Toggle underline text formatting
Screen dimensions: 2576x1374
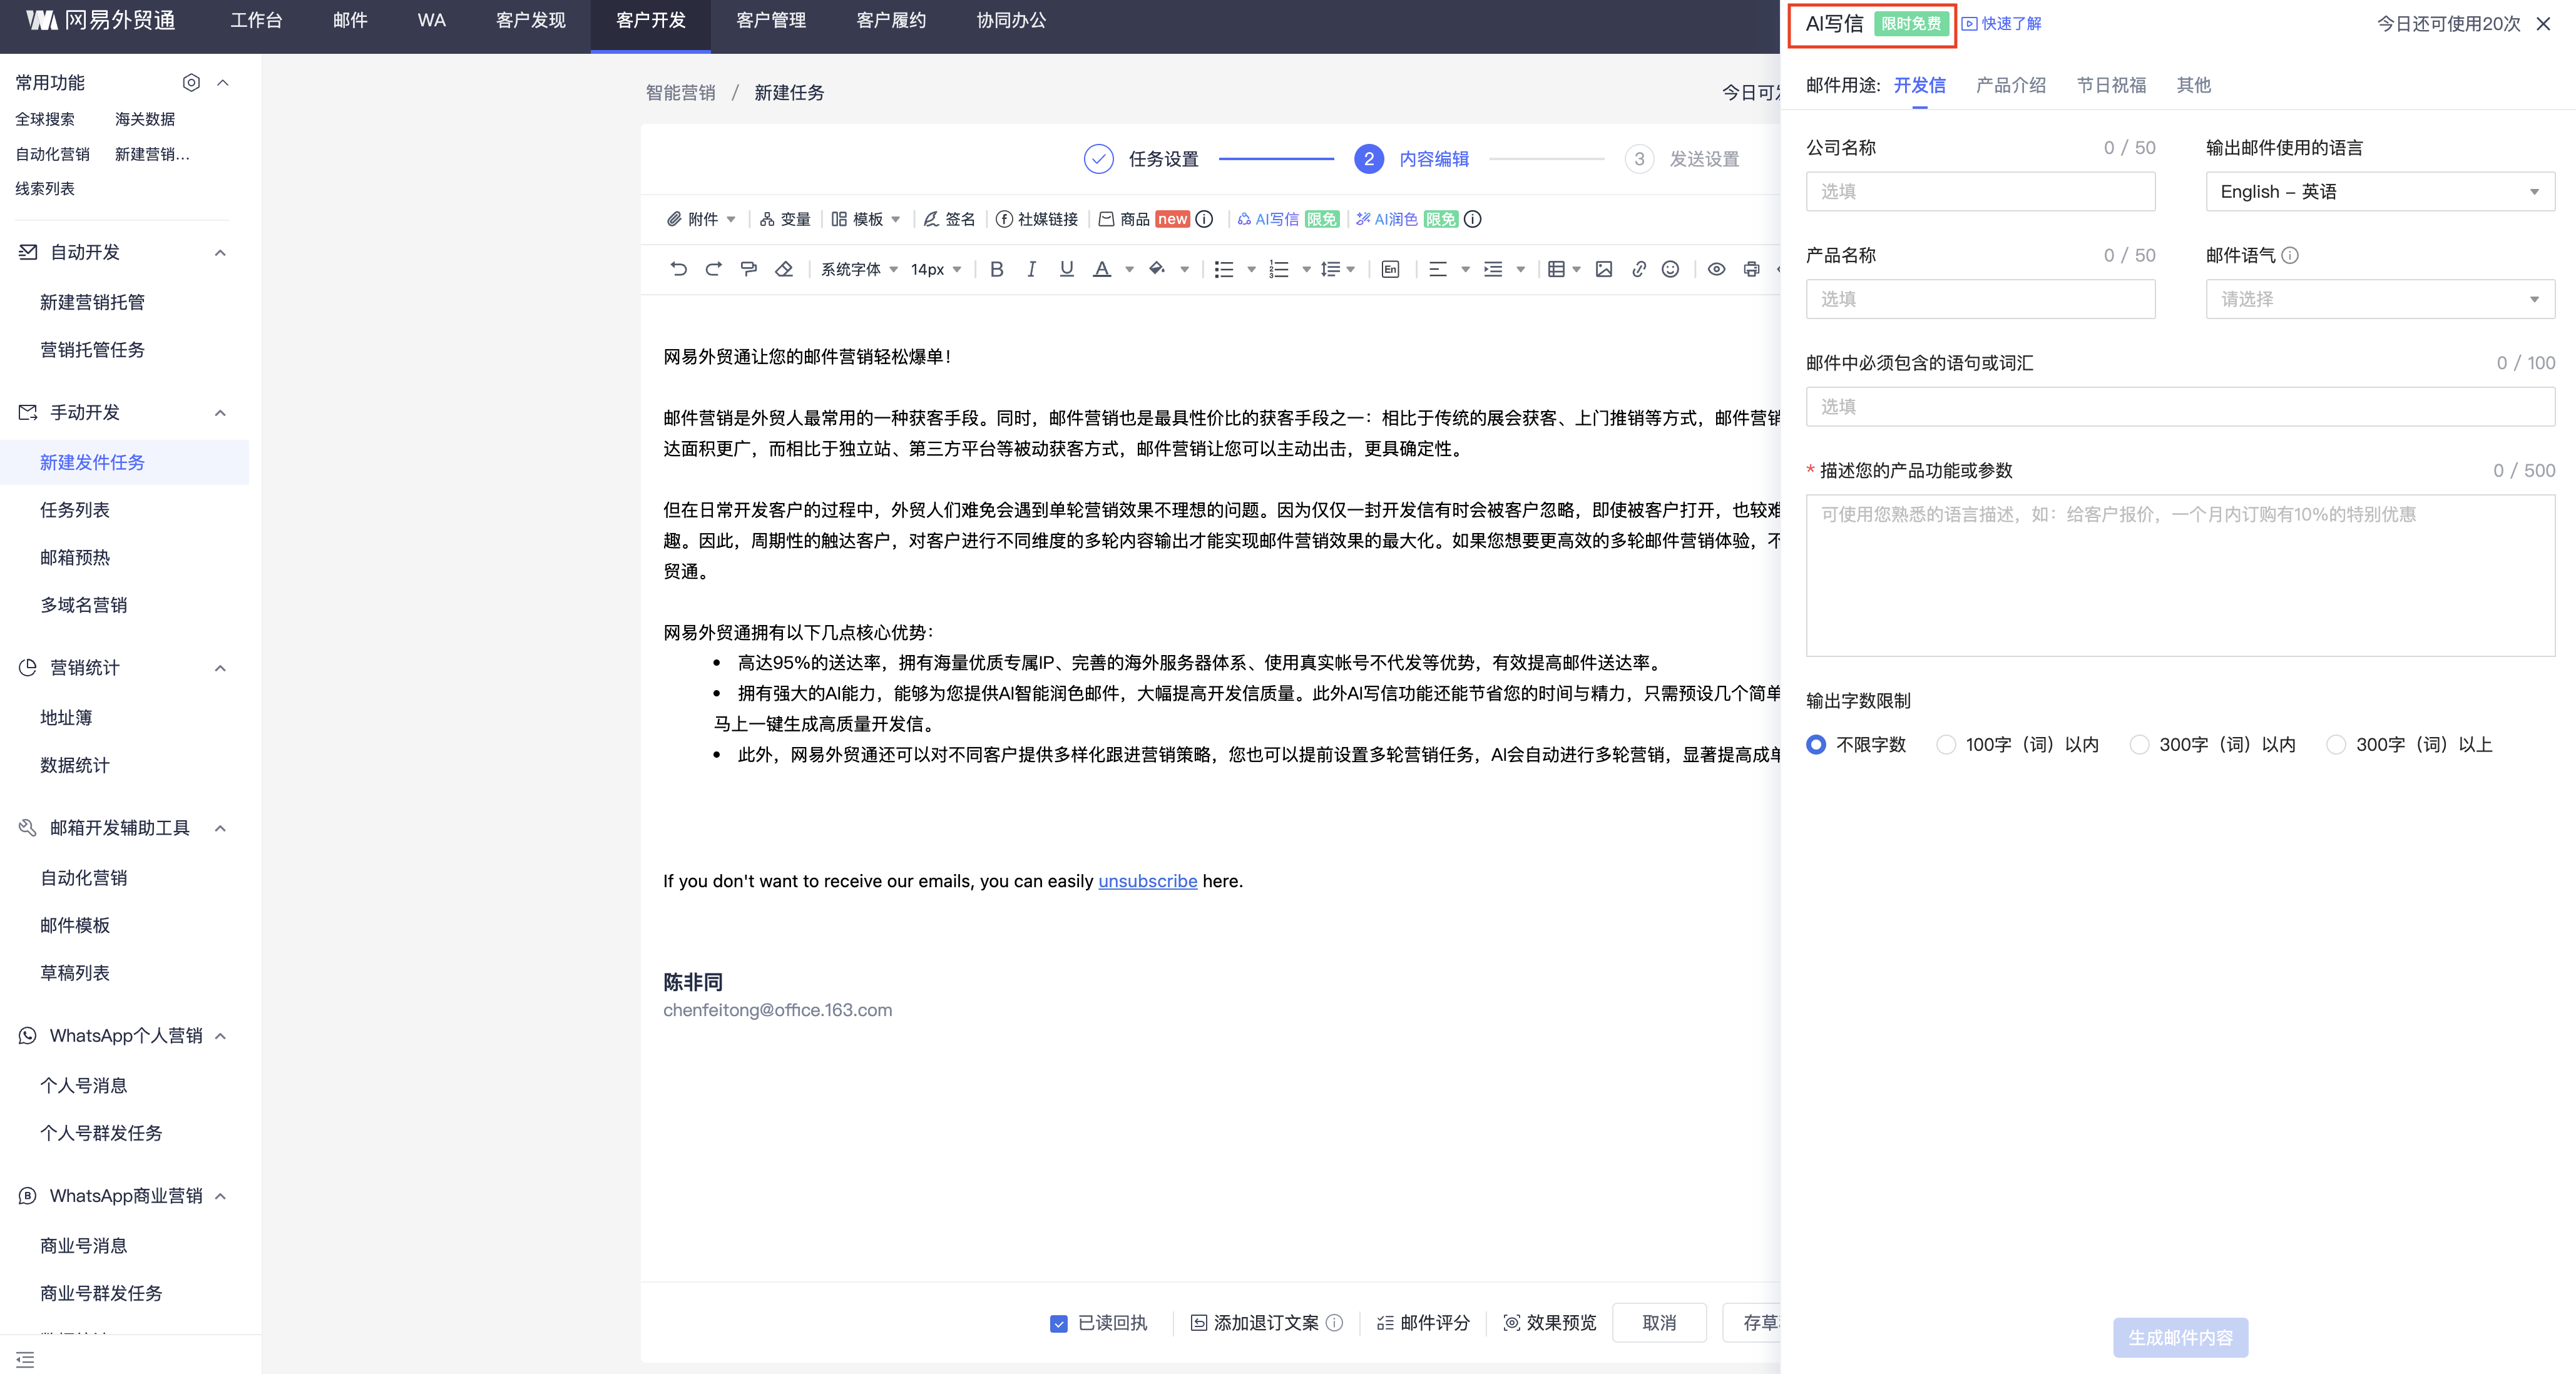click(x=1066, y=269)
